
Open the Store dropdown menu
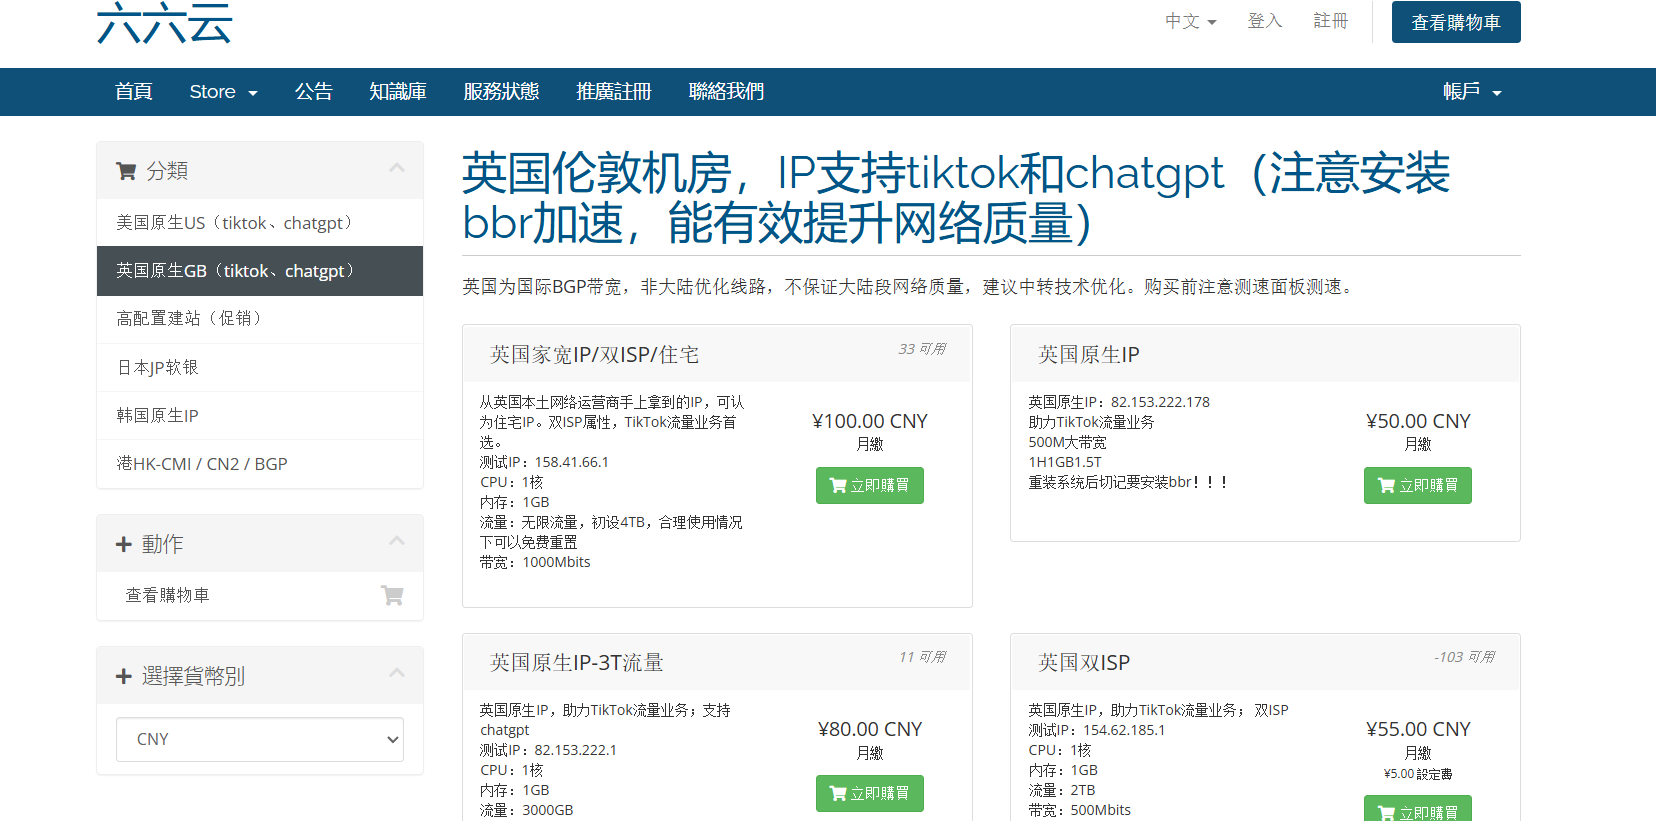[223, 92]
